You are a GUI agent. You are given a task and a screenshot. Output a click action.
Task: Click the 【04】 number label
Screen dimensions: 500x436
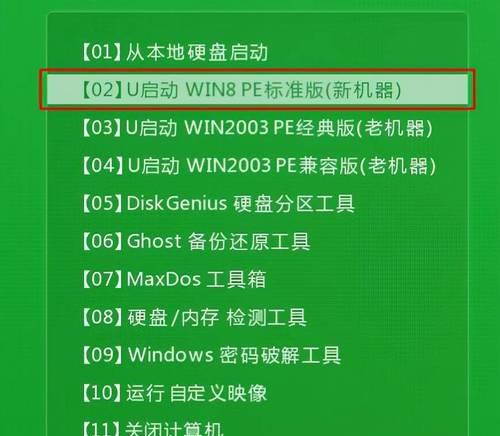[x=101, y=166]
